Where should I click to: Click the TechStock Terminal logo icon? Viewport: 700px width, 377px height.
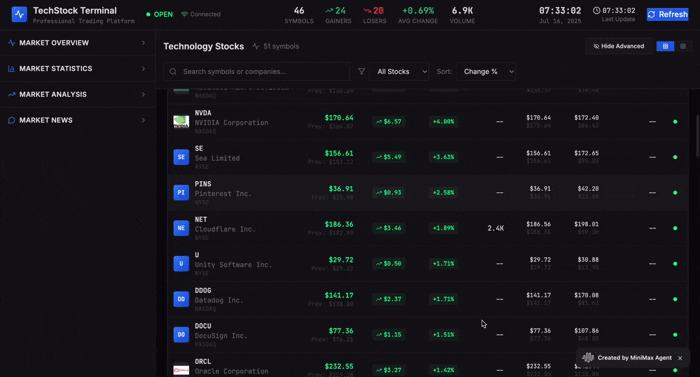[x=19, y=14]
